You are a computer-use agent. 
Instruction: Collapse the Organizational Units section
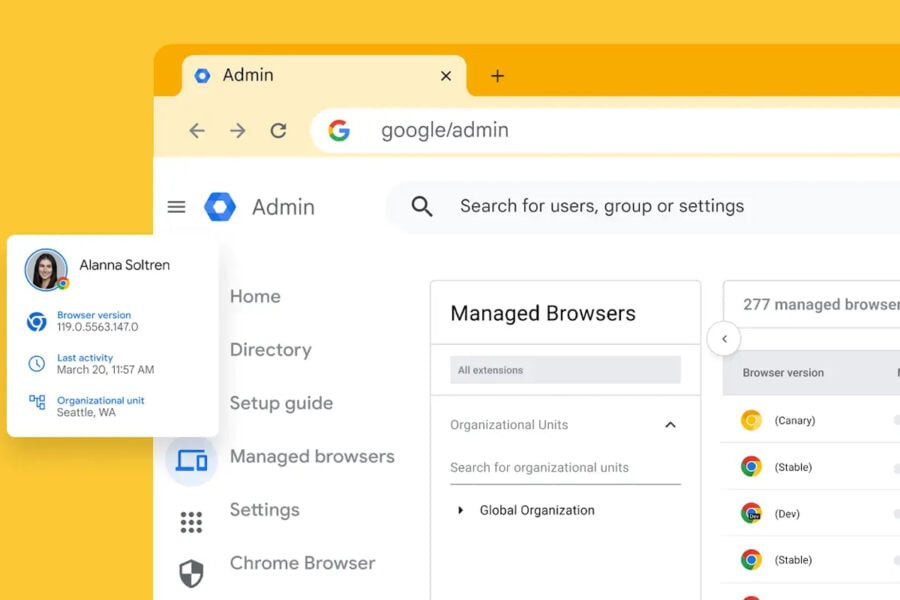pyautogui.click(x=670, y=425)
